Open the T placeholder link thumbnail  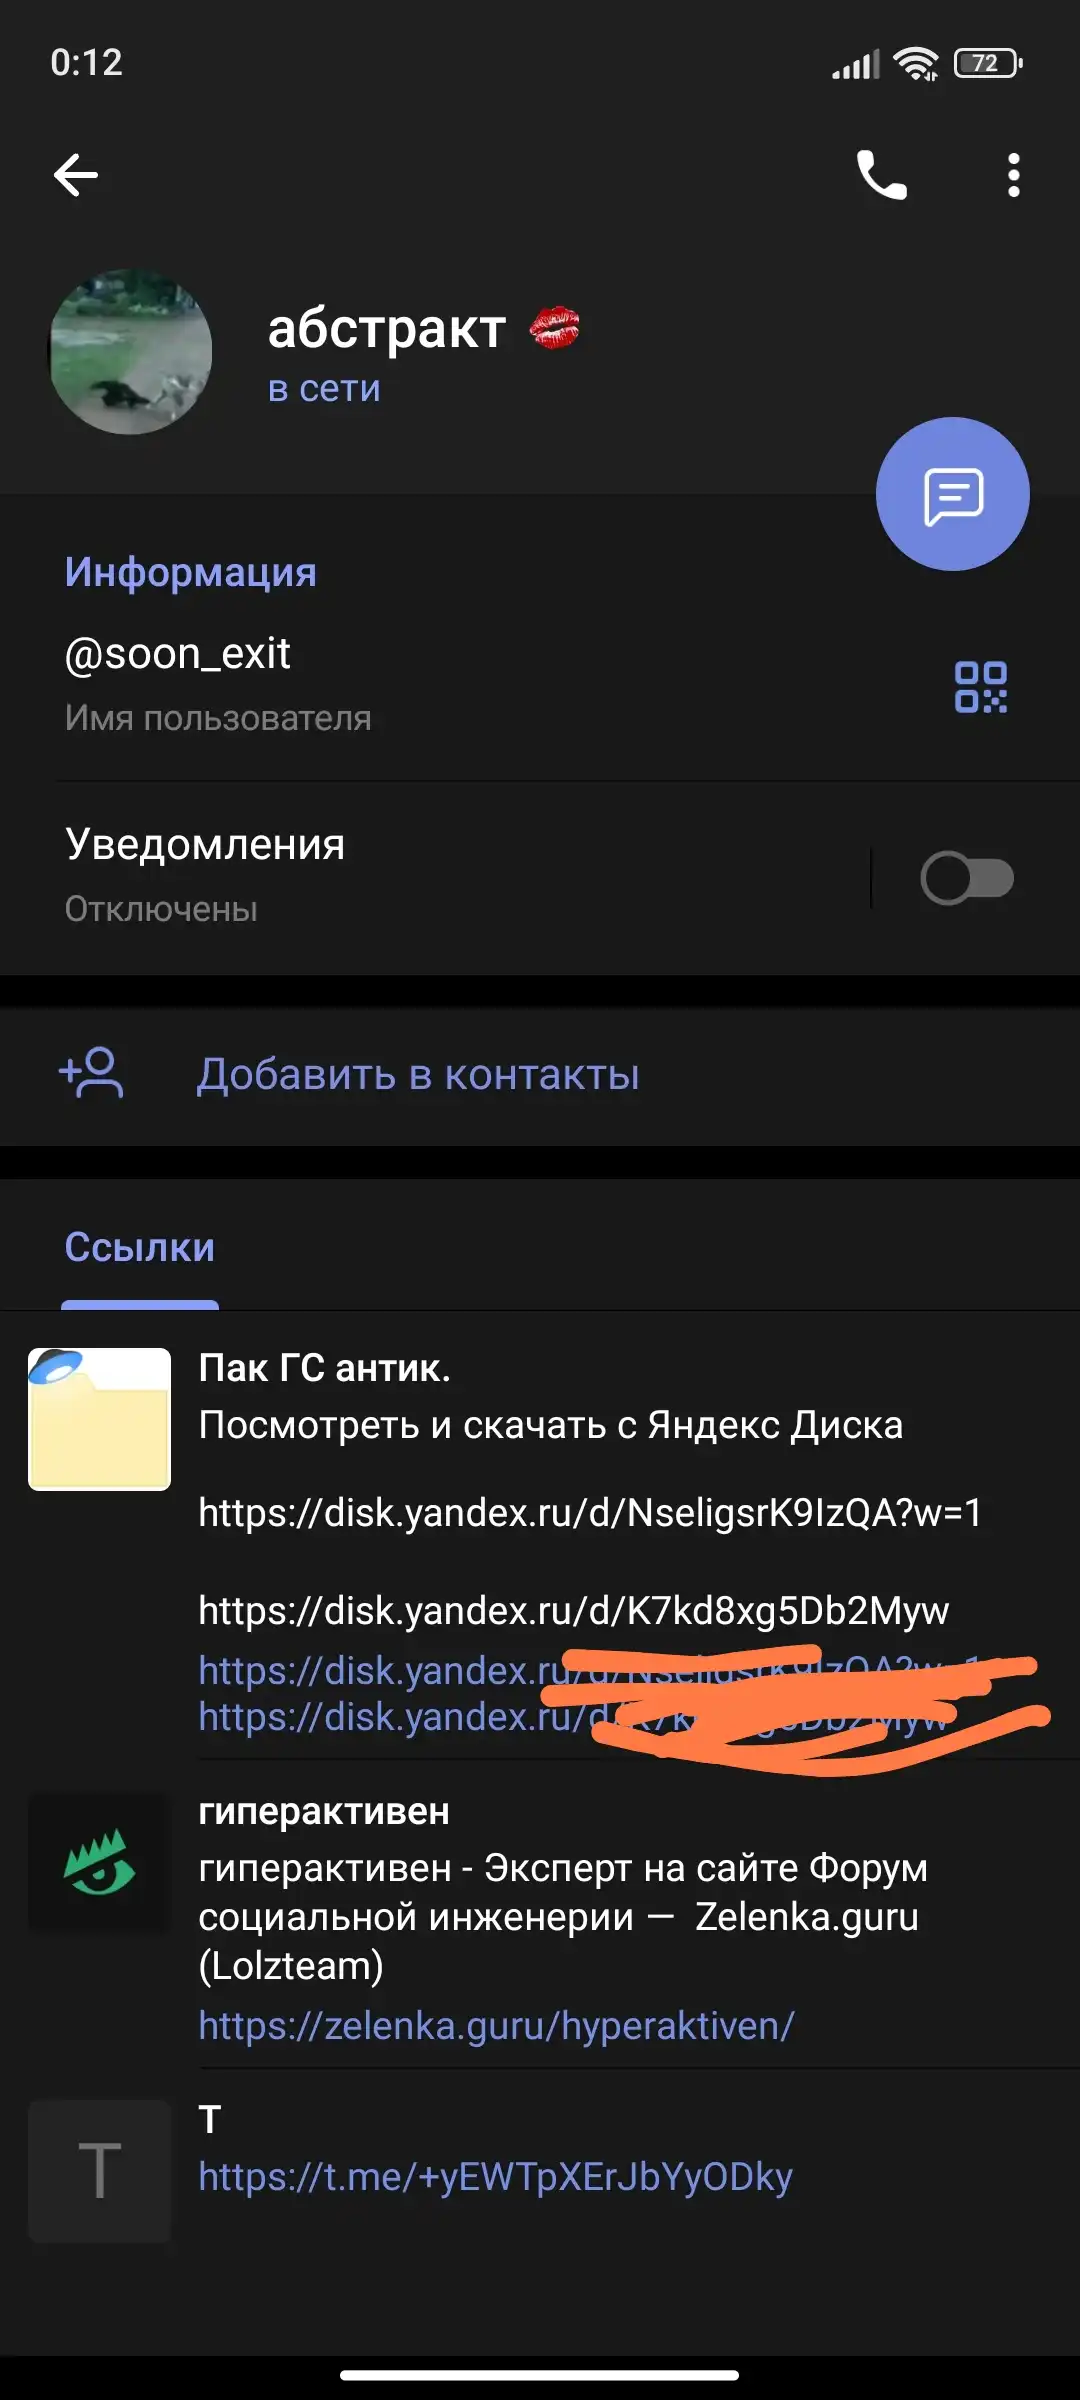99,2171
